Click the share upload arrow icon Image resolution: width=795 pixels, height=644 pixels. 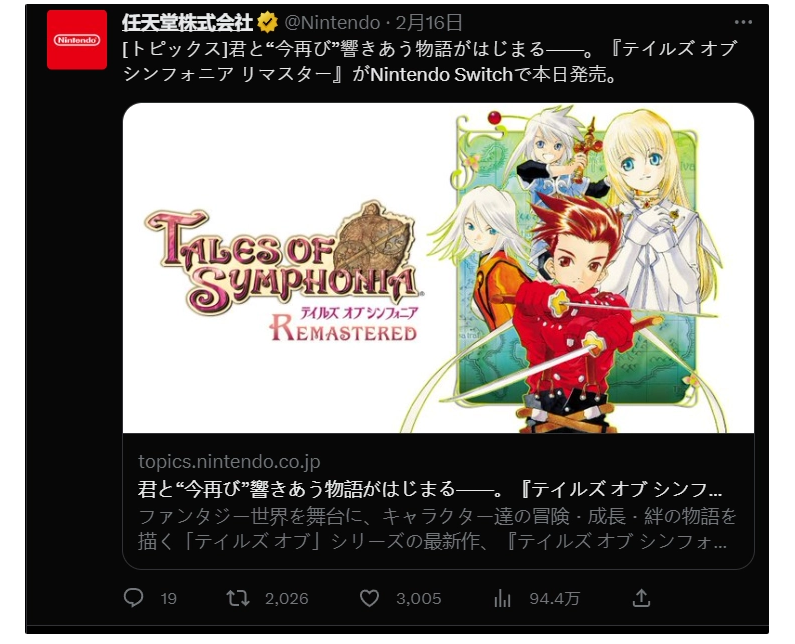pos(641,598)
